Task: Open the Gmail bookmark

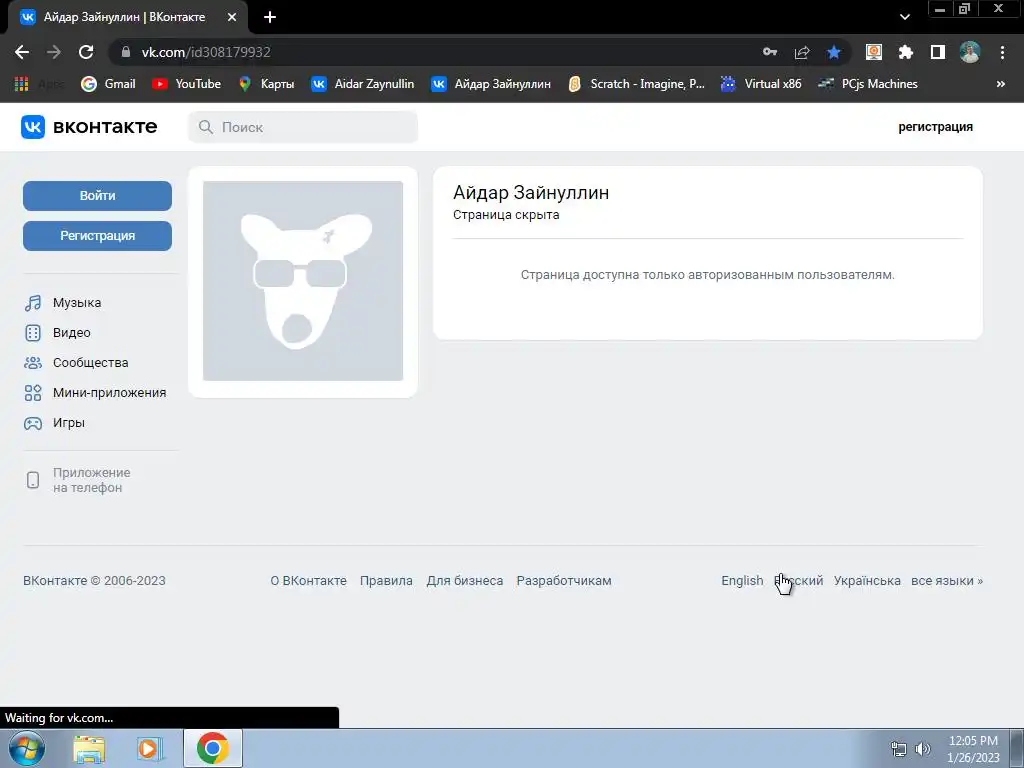Action: point(108,84)
